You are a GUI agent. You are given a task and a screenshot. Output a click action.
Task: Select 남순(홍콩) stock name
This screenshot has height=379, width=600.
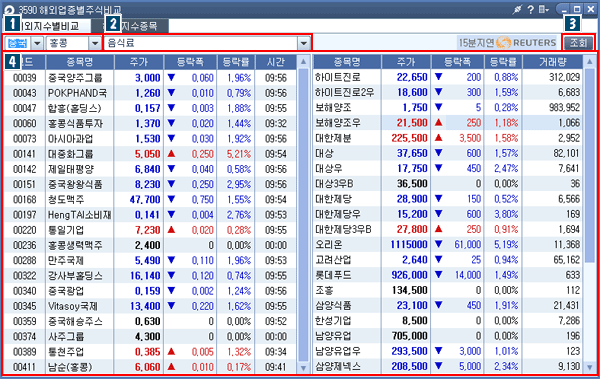point(70,367)
